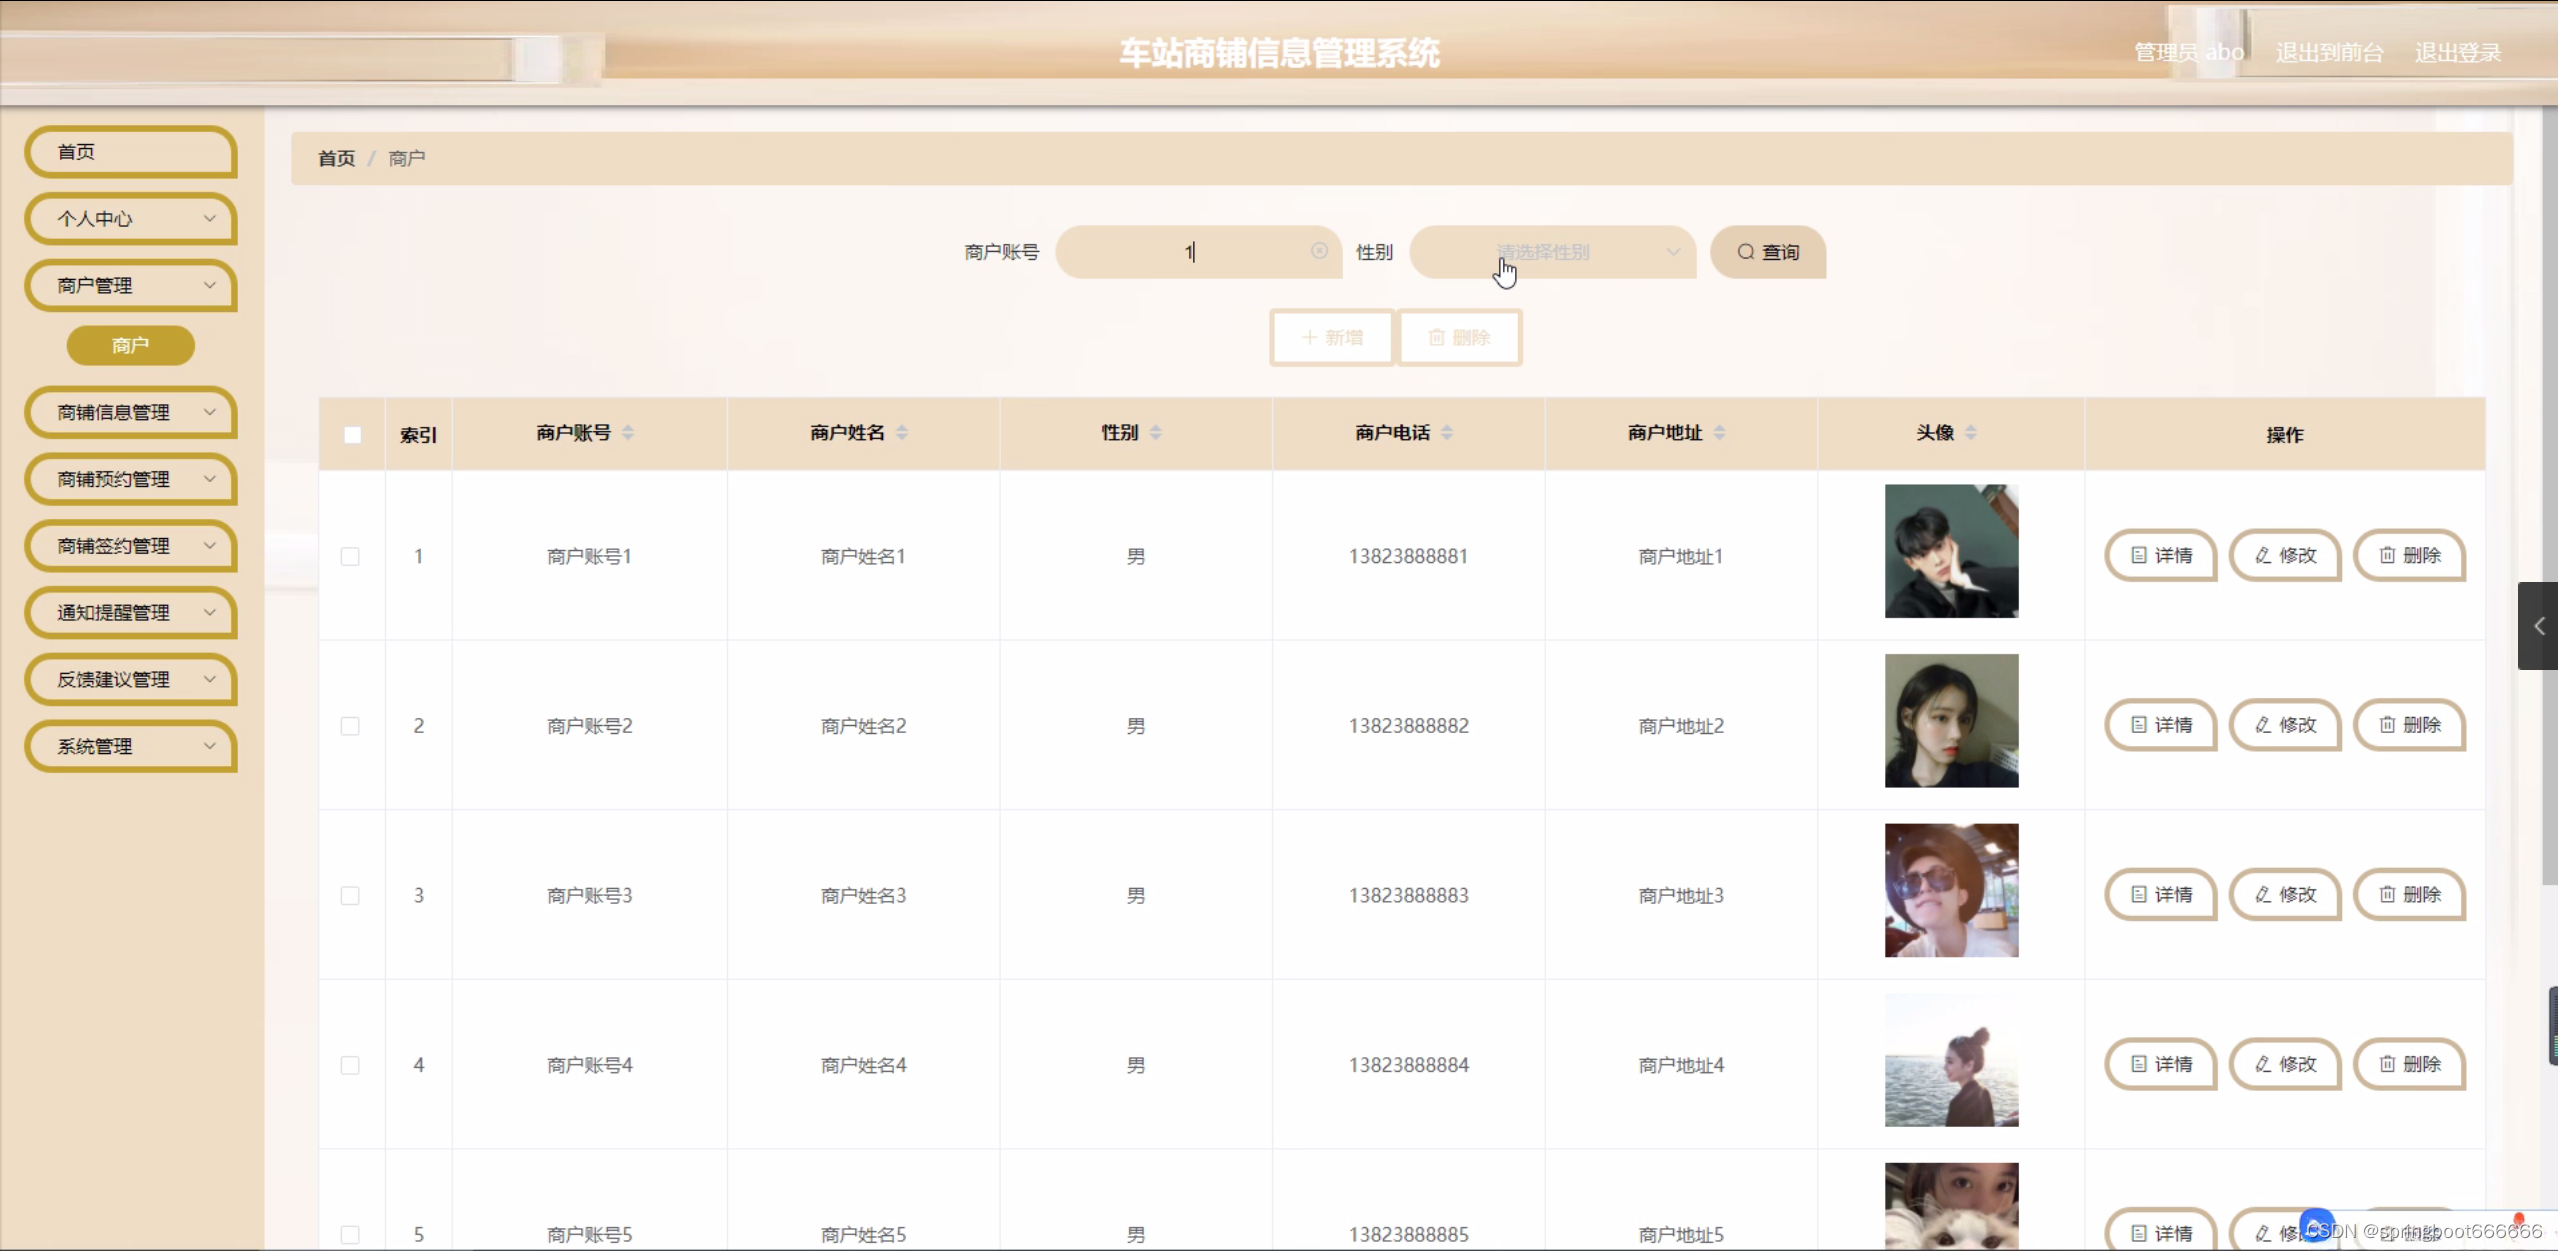Expand the 系统管理 sidebar menu
The height and width of the screenshot is (1251, 2558).
[x=131, y=746]
